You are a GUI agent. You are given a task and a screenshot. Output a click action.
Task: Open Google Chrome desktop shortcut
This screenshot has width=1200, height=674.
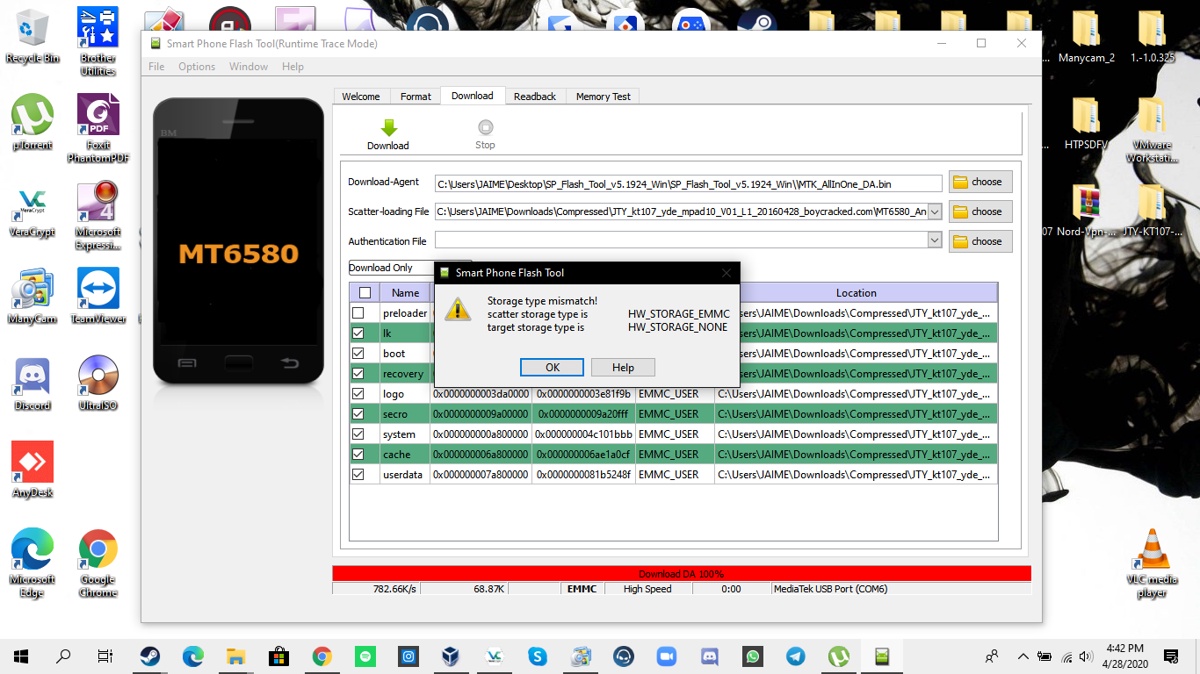point(98,564)
